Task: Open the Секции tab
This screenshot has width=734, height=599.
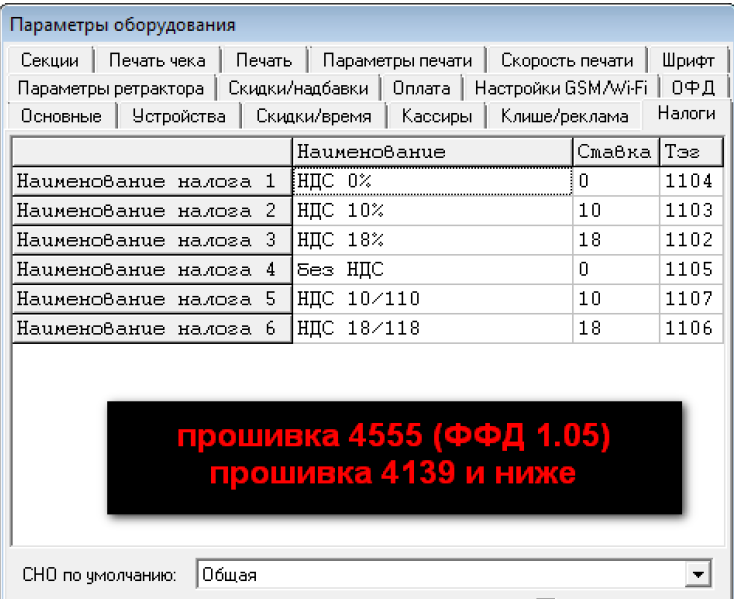Action: pyautogui.click(x=50, y=60)
